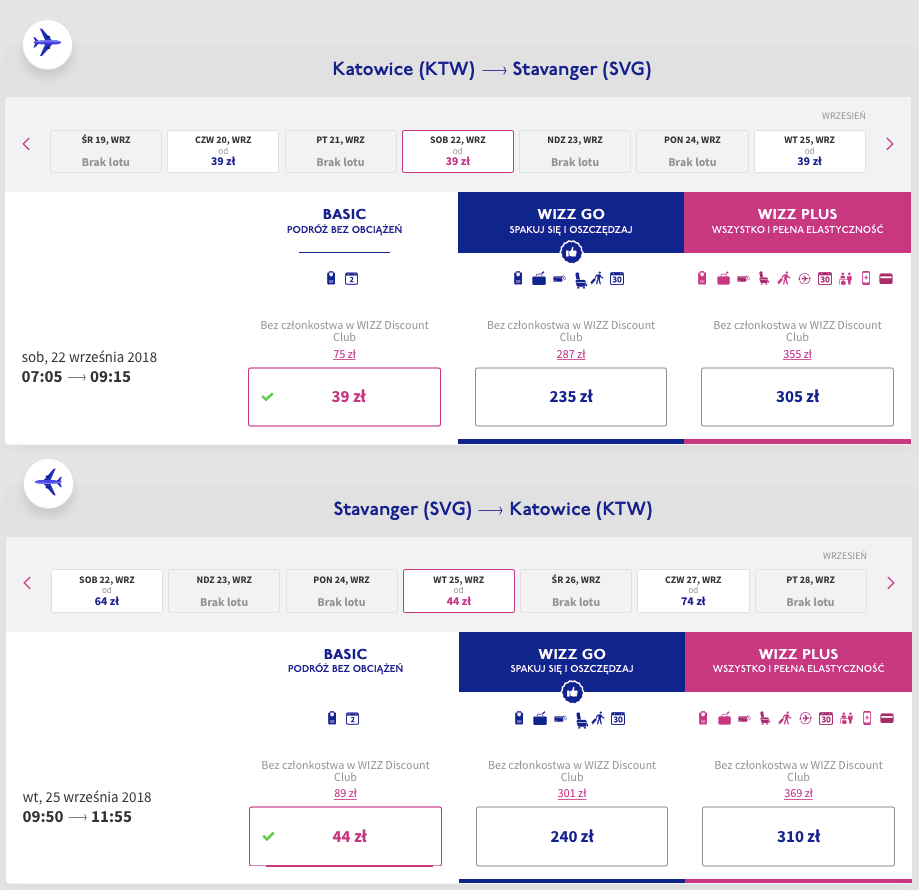Click the 89 zł non-member price link
This screenshot has width=919, height=891.
tap(345, 793)
